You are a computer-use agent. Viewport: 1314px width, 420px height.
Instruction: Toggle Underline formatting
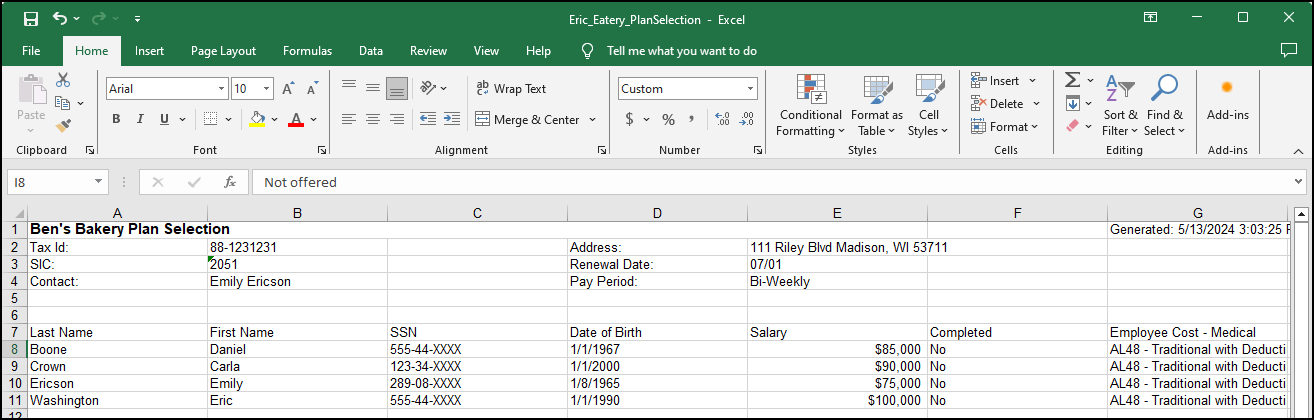tap(164, 119)
